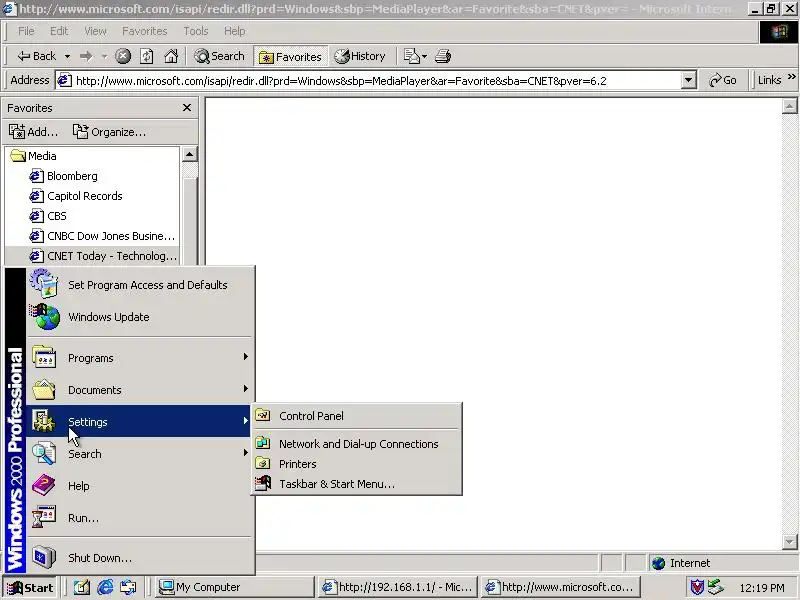The height and width of the screenshot is (600, 800).
Task: Click Organize... in the Favorites panel
Action: point(109,132)
